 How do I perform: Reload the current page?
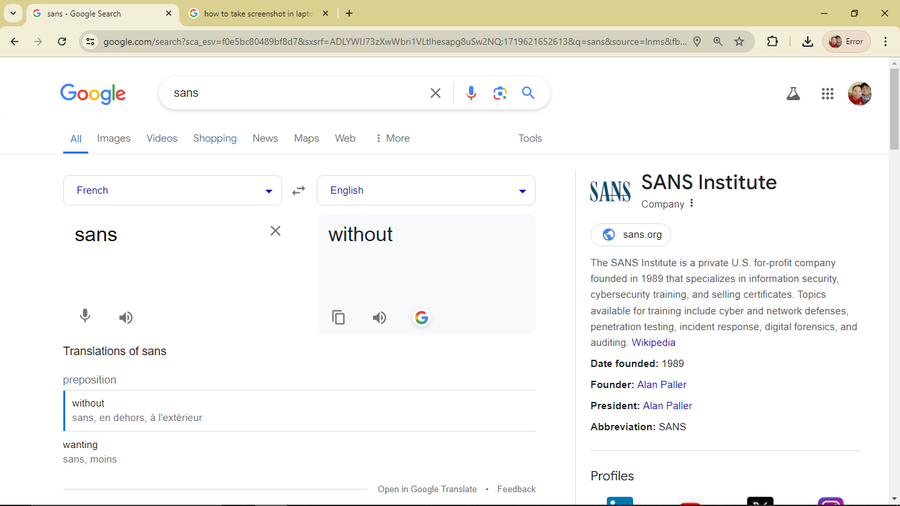62,41
